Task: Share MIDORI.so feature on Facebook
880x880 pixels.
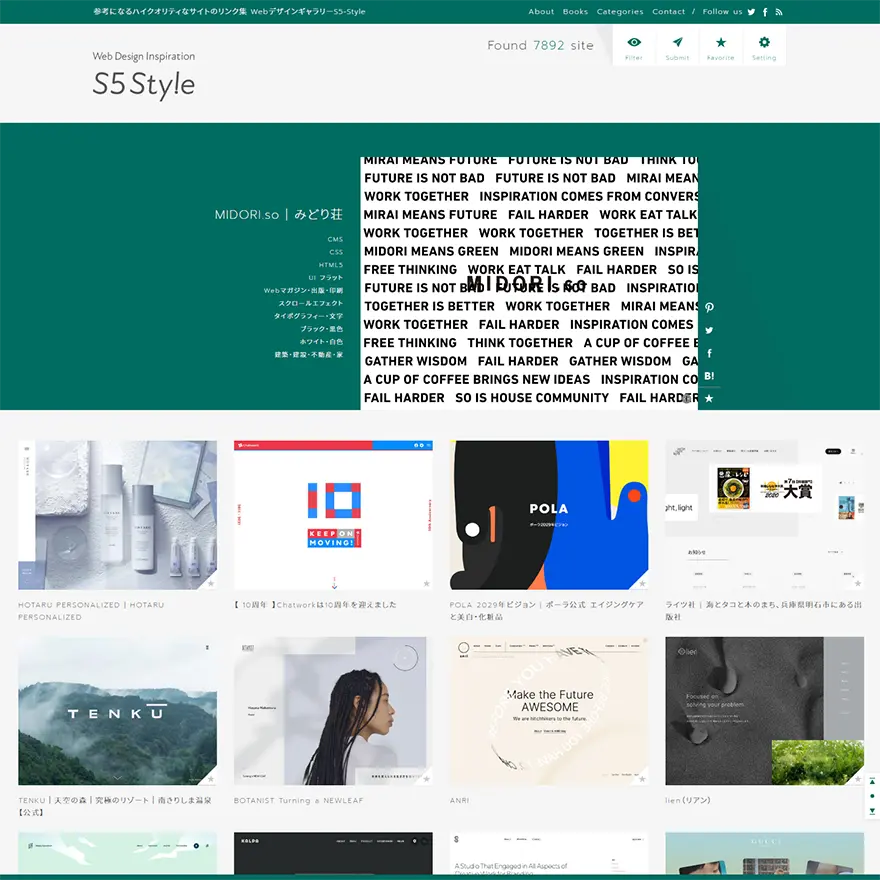Action: point(709,353)
